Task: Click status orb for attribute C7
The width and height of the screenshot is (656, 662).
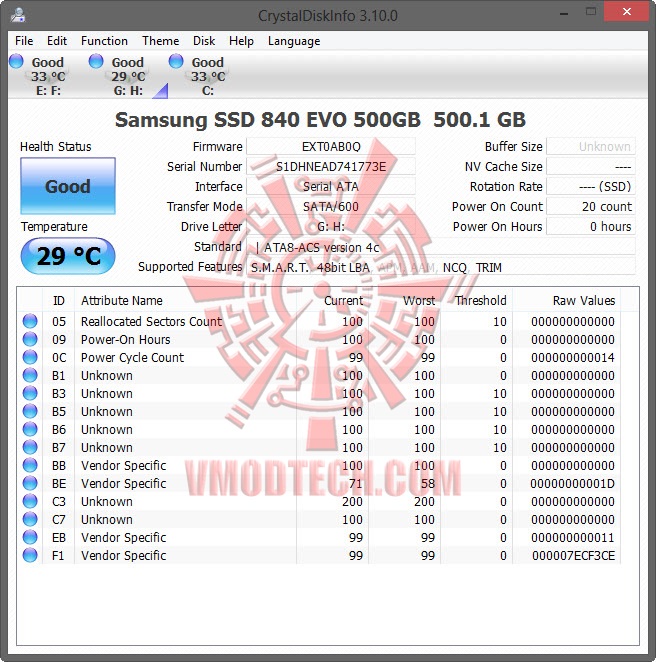Action: pyautogui.click(x=30, y=519)
